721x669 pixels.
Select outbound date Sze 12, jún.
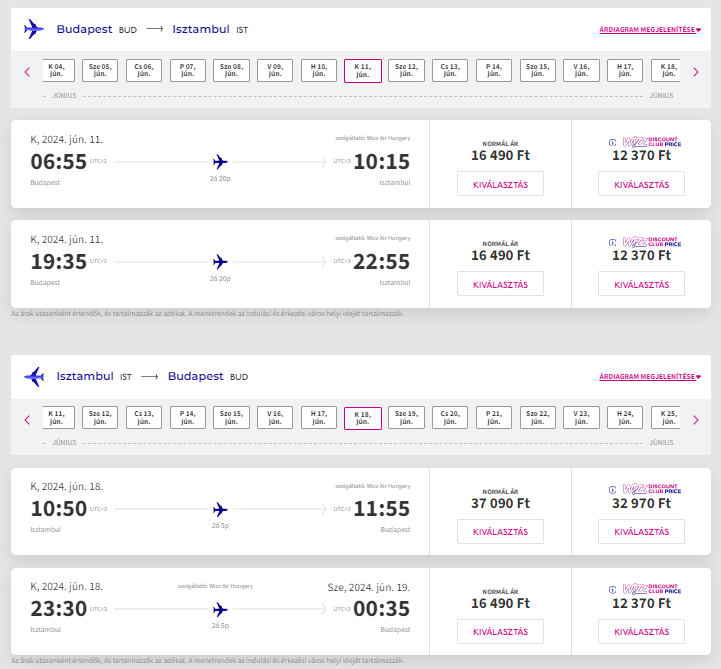(x=406, y=70)
